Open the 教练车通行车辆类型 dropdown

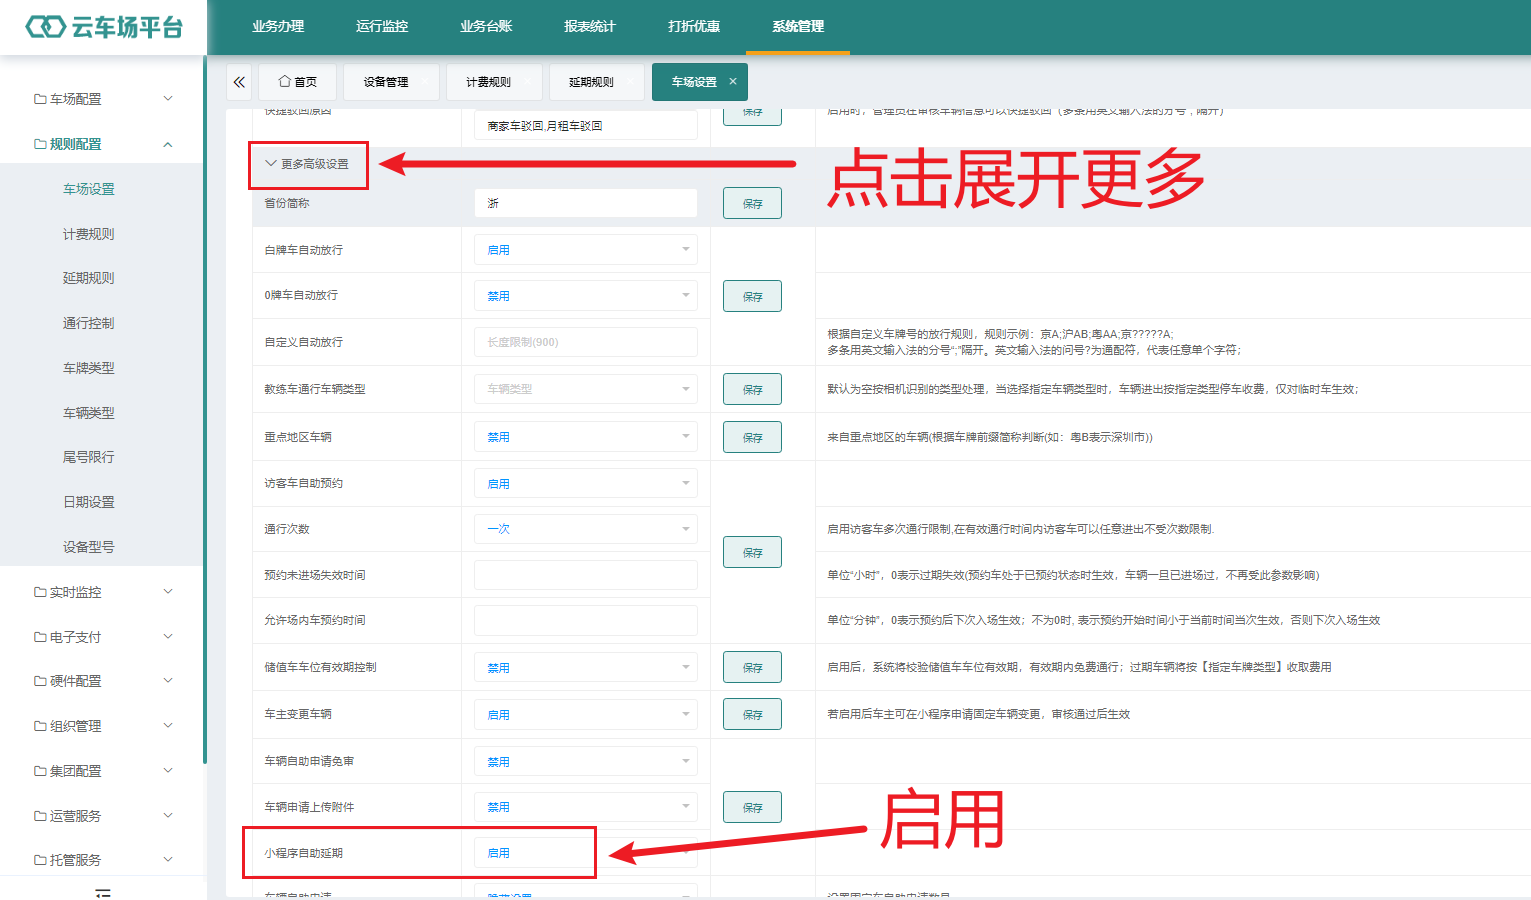point(586,389)
